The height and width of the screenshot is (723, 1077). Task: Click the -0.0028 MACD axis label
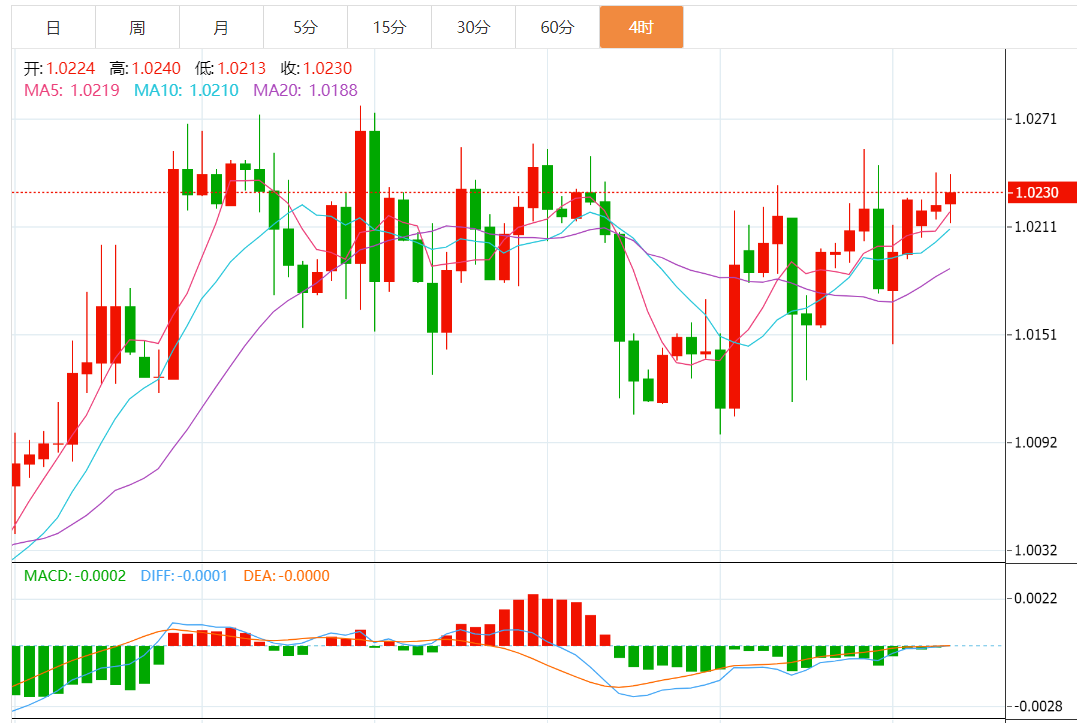(1039, 706)
